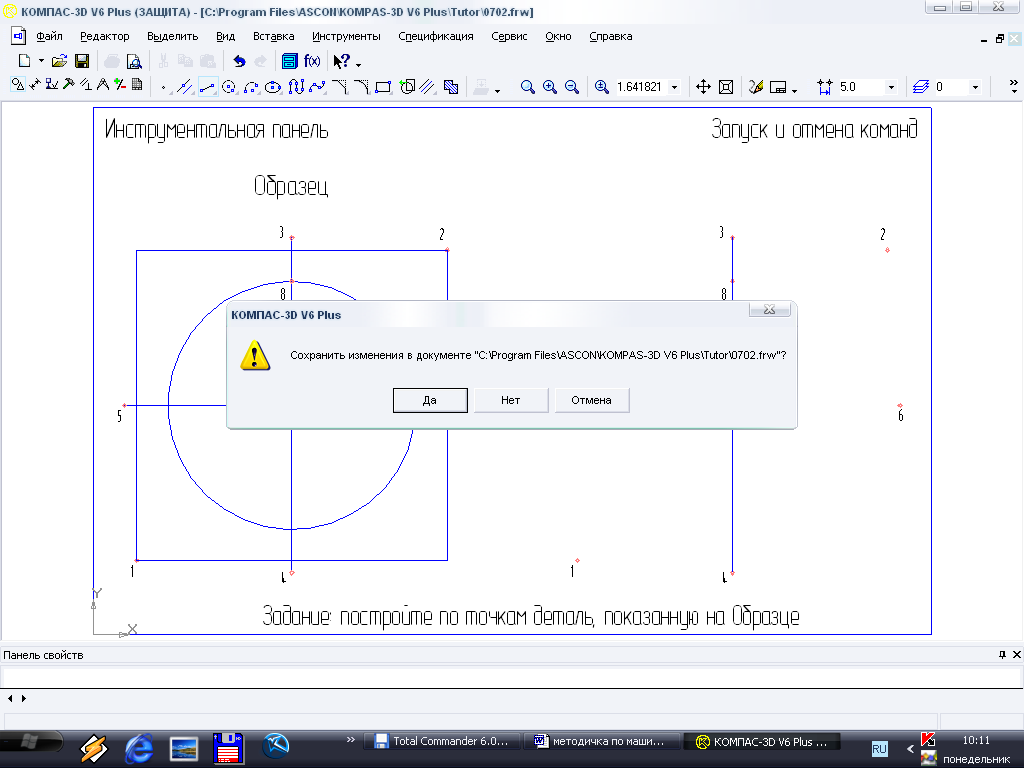Select the Line segment tool

(x=208, y=87)
